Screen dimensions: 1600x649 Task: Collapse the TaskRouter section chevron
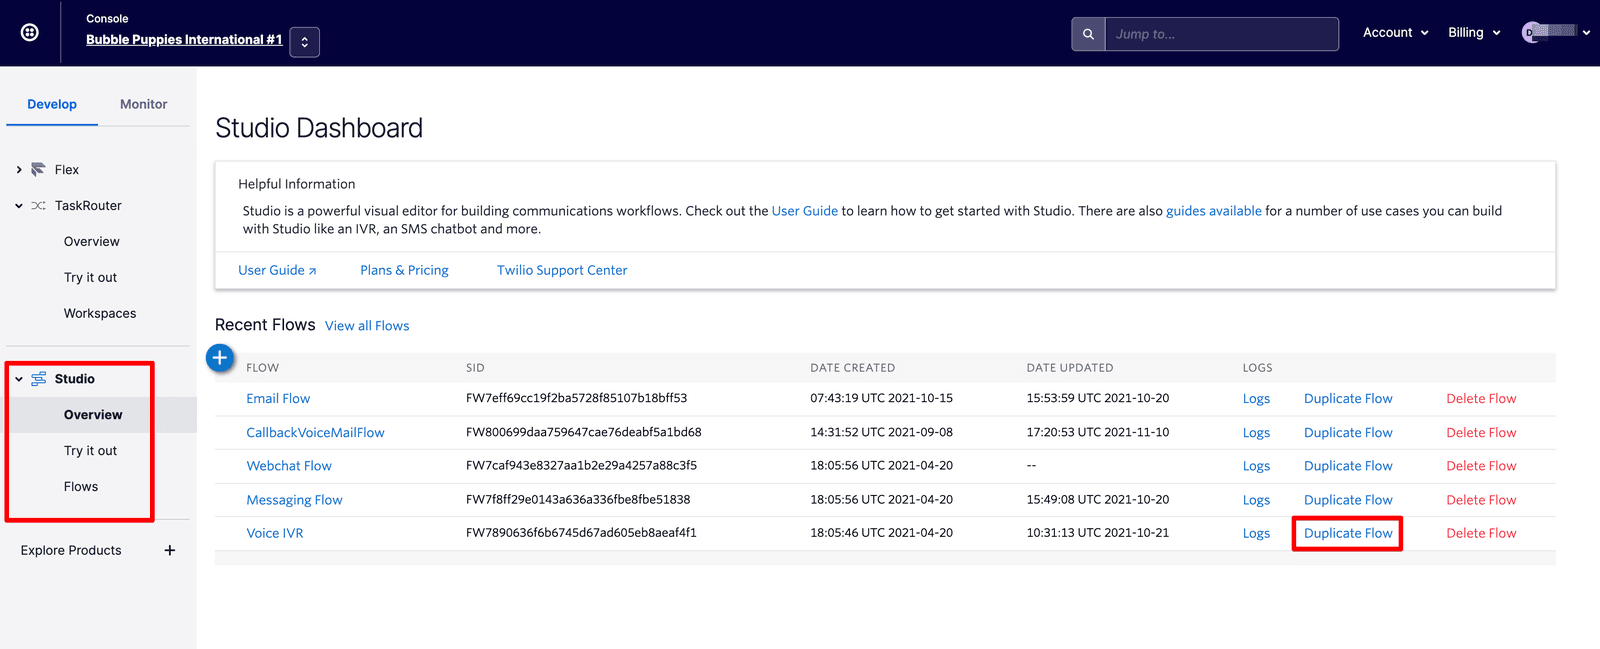click(x=19, y=206)
